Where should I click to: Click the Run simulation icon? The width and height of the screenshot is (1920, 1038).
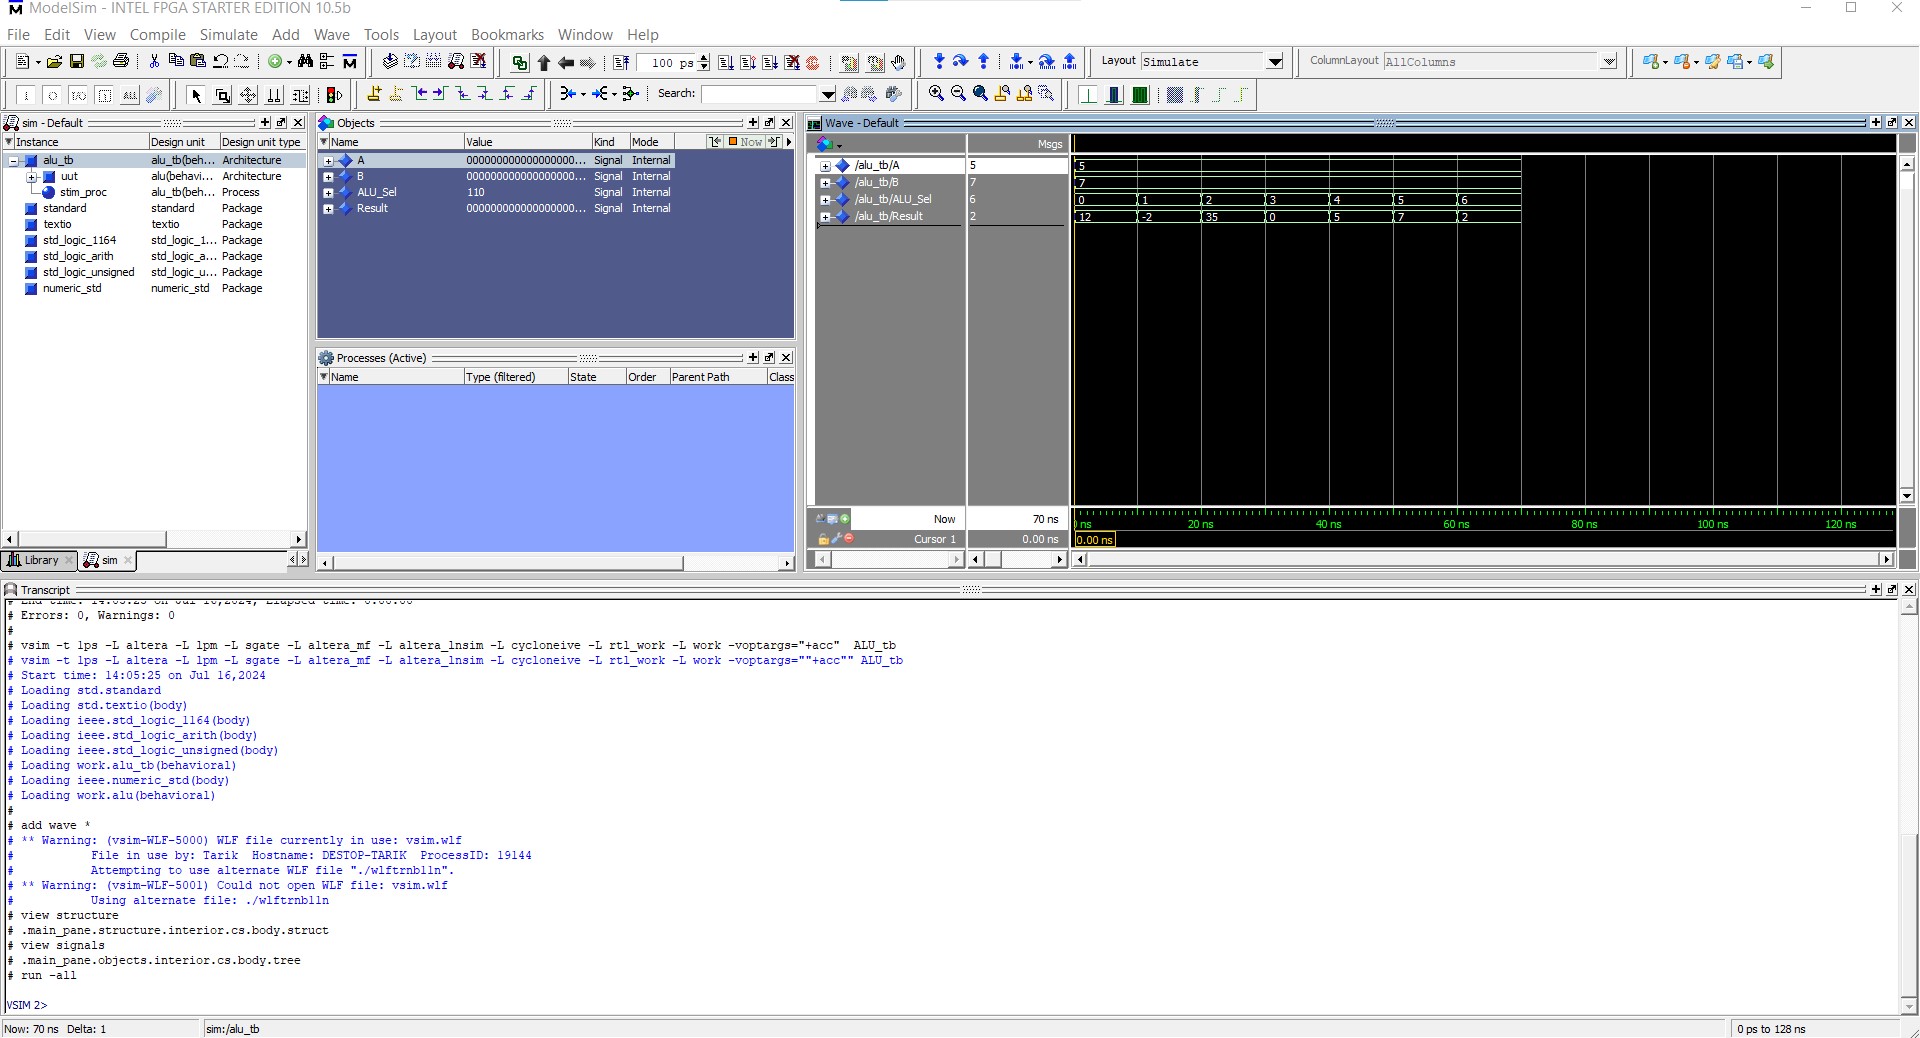(x=726, y=62)
